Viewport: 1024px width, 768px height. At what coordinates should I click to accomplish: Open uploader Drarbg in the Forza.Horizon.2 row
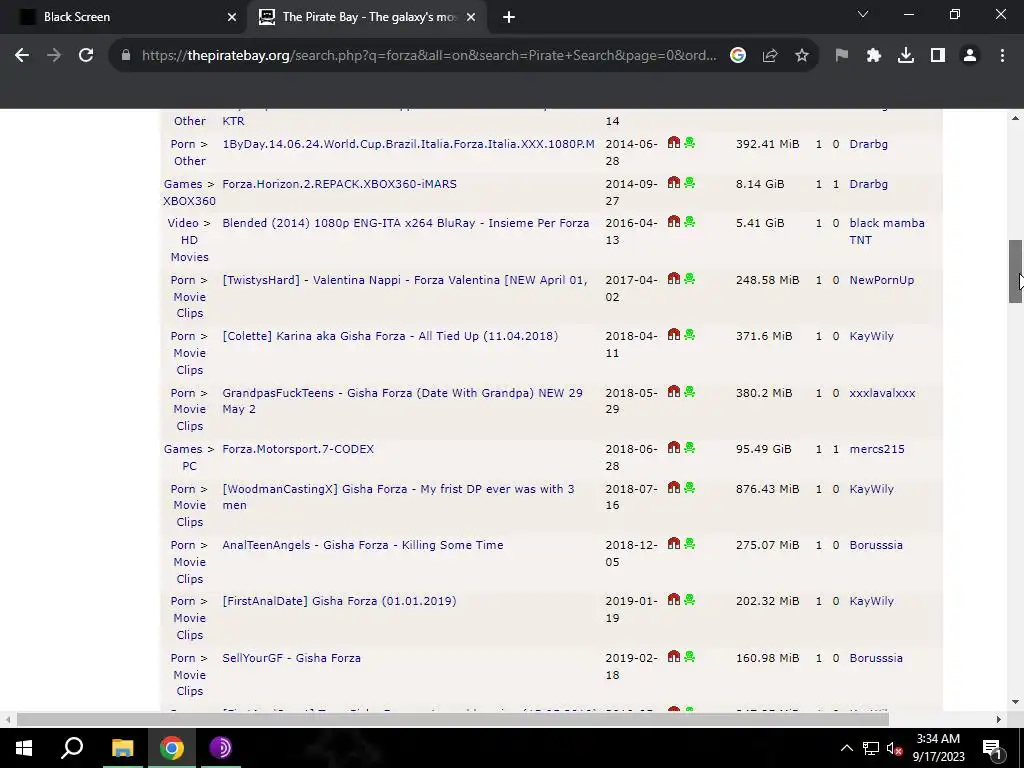point(869,184)
